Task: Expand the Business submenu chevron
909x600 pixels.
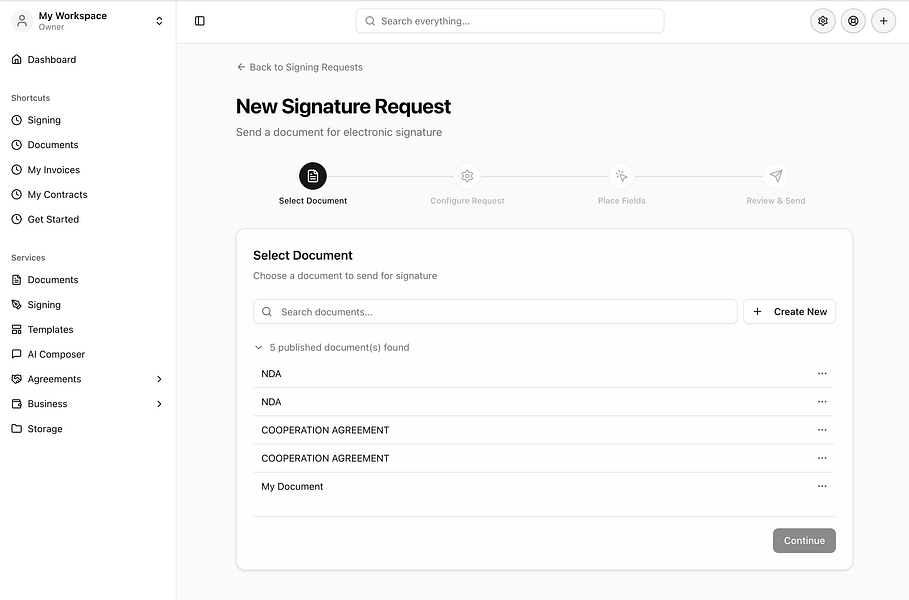Action: click(x=159, y=404)
